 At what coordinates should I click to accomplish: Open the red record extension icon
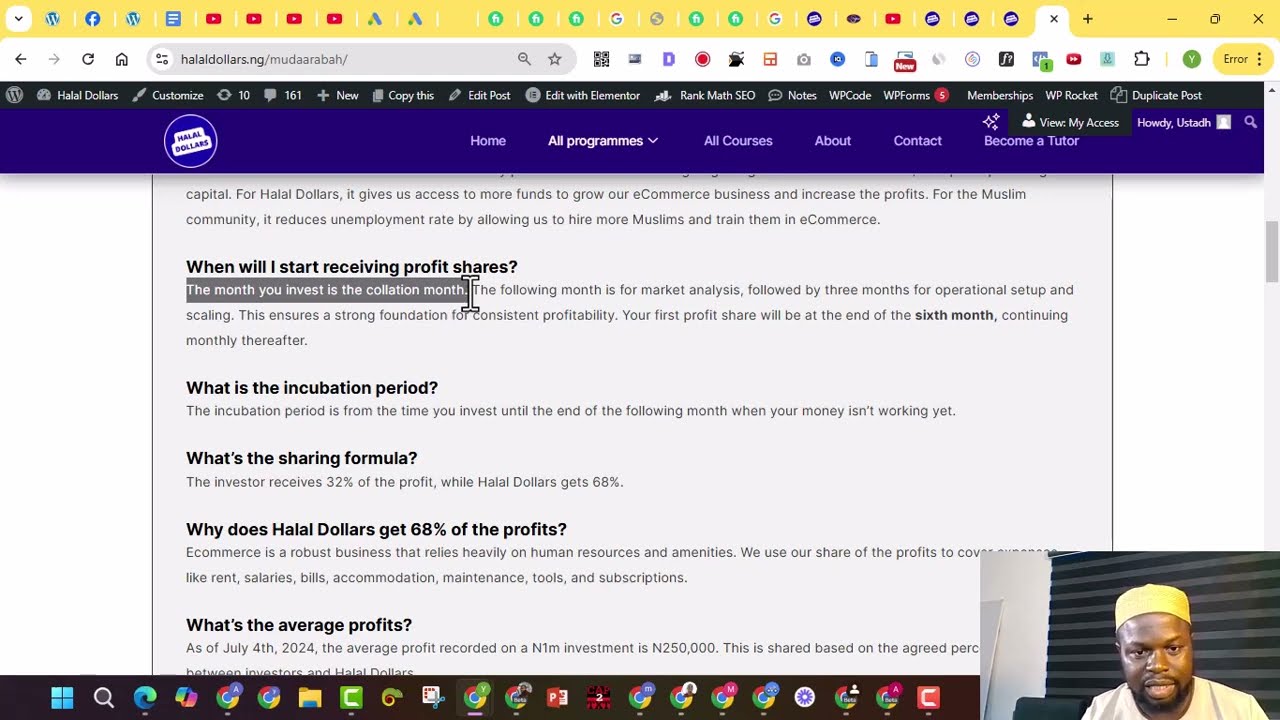tap(703, 59)
